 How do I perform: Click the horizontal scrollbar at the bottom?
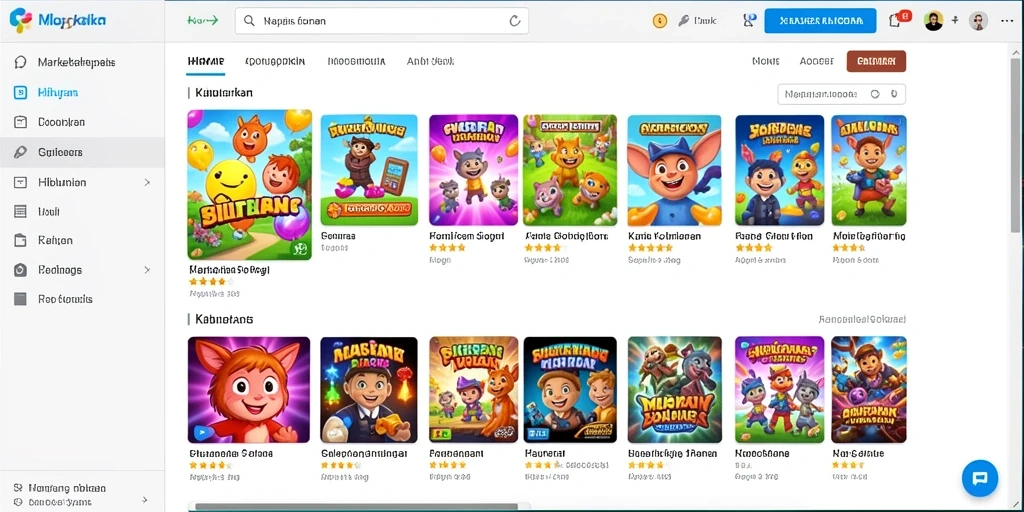(357, 506)
